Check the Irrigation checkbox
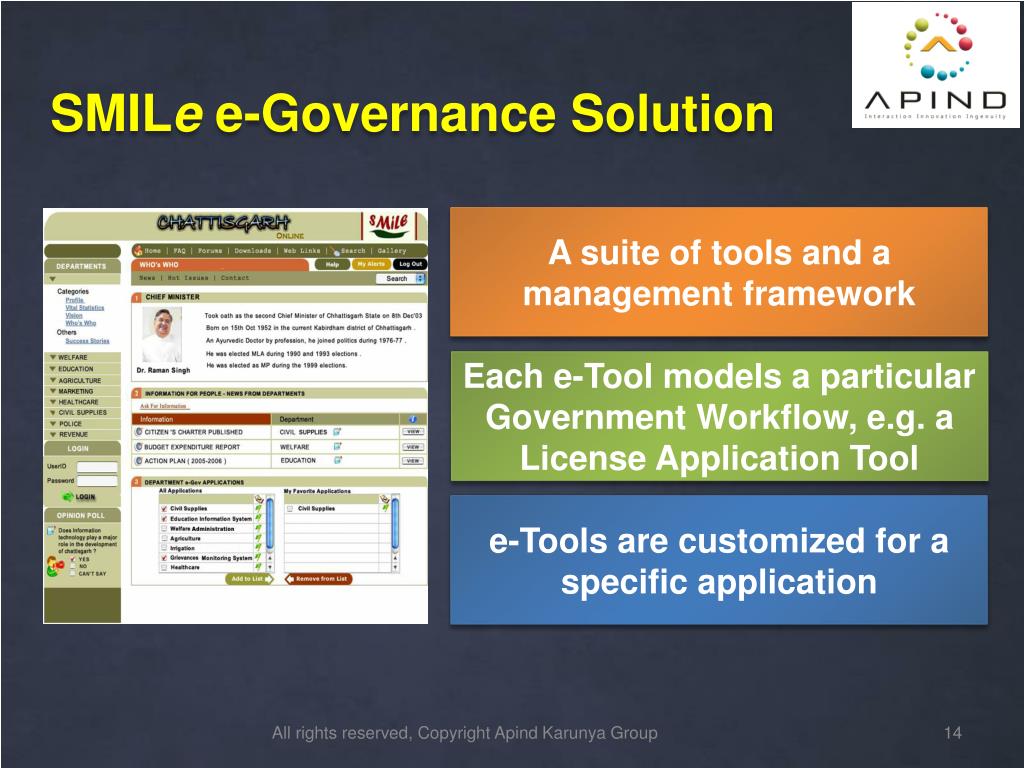 tap(164, 548)
